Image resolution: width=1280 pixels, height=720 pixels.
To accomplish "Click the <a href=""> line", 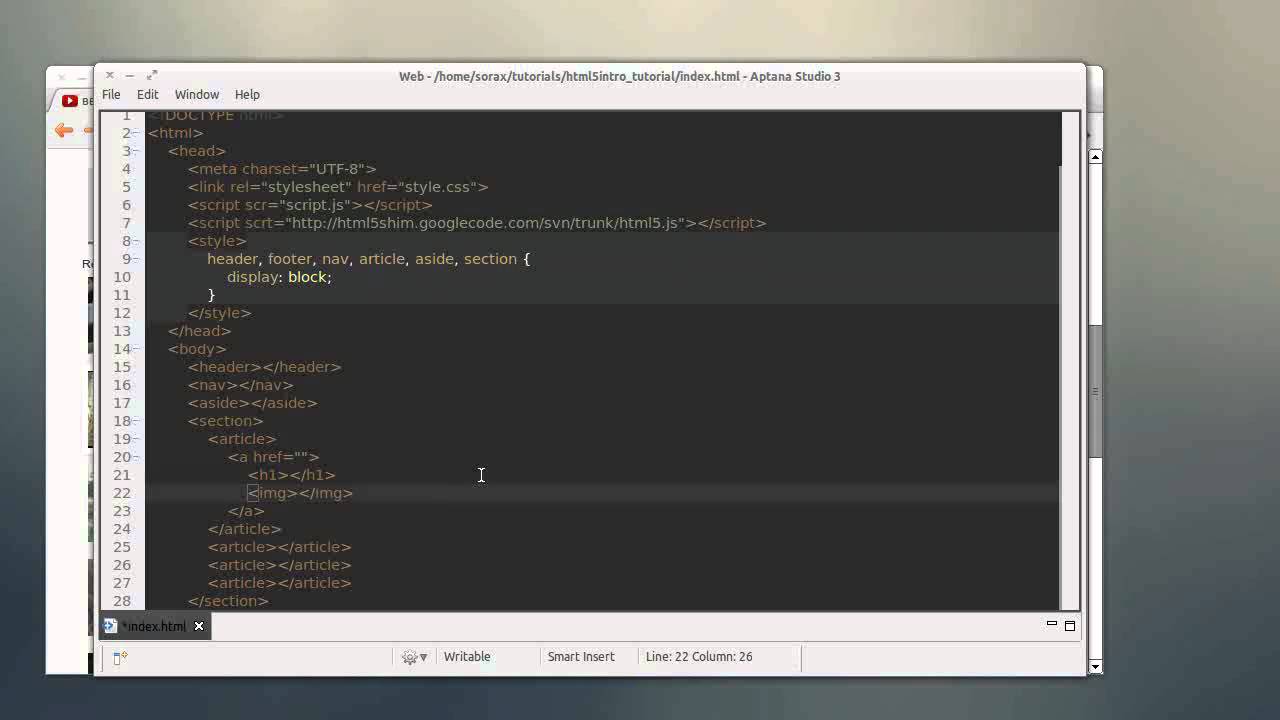I will click(274, 457).
